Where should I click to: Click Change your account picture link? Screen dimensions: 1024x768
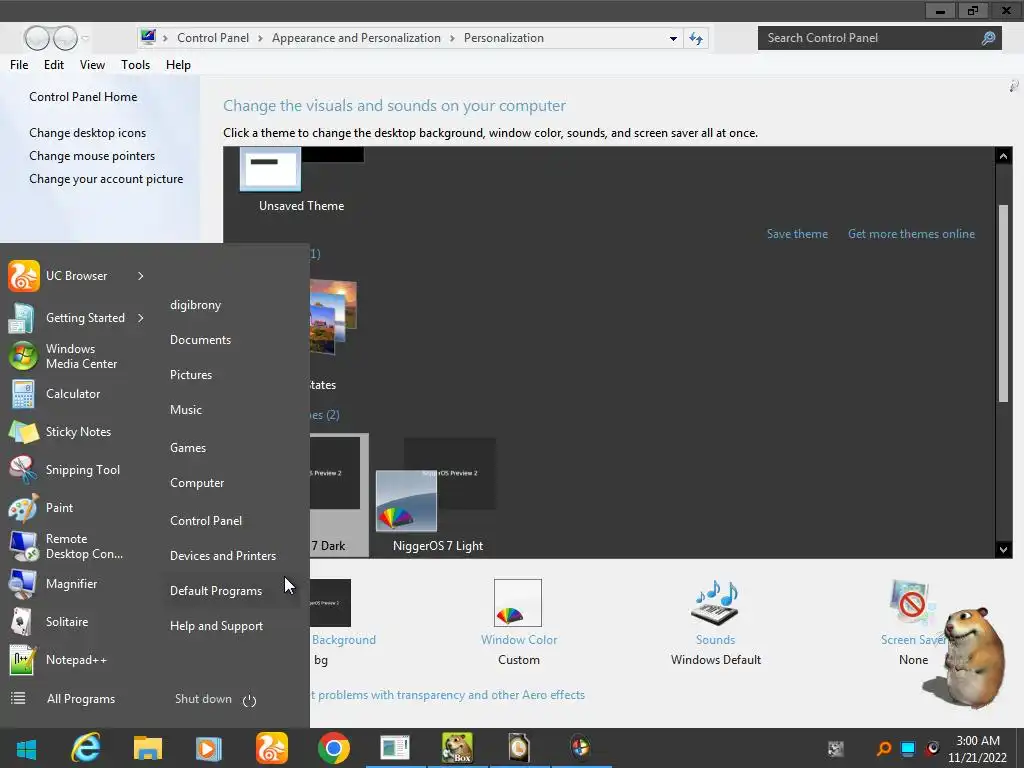(106, 179)
